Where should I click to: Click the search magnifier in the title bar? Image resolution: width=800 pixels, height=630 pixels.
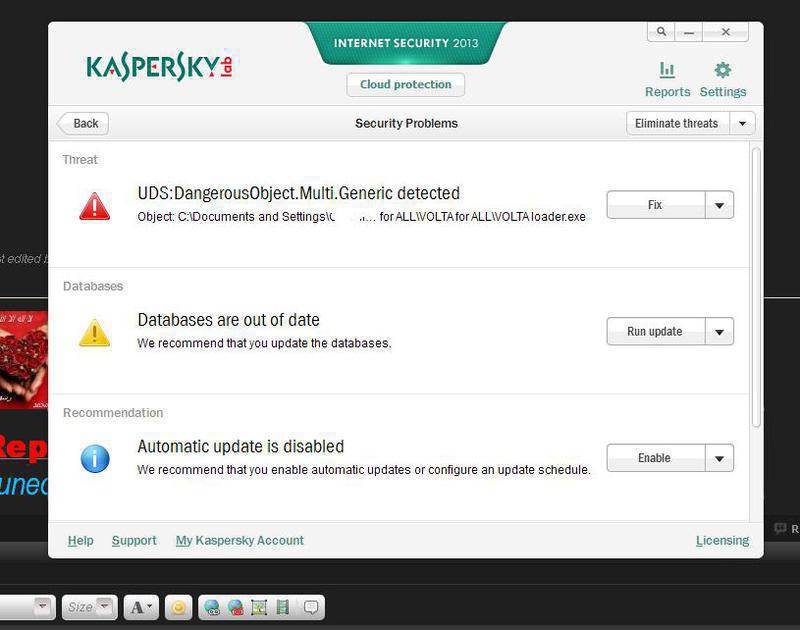661,32
